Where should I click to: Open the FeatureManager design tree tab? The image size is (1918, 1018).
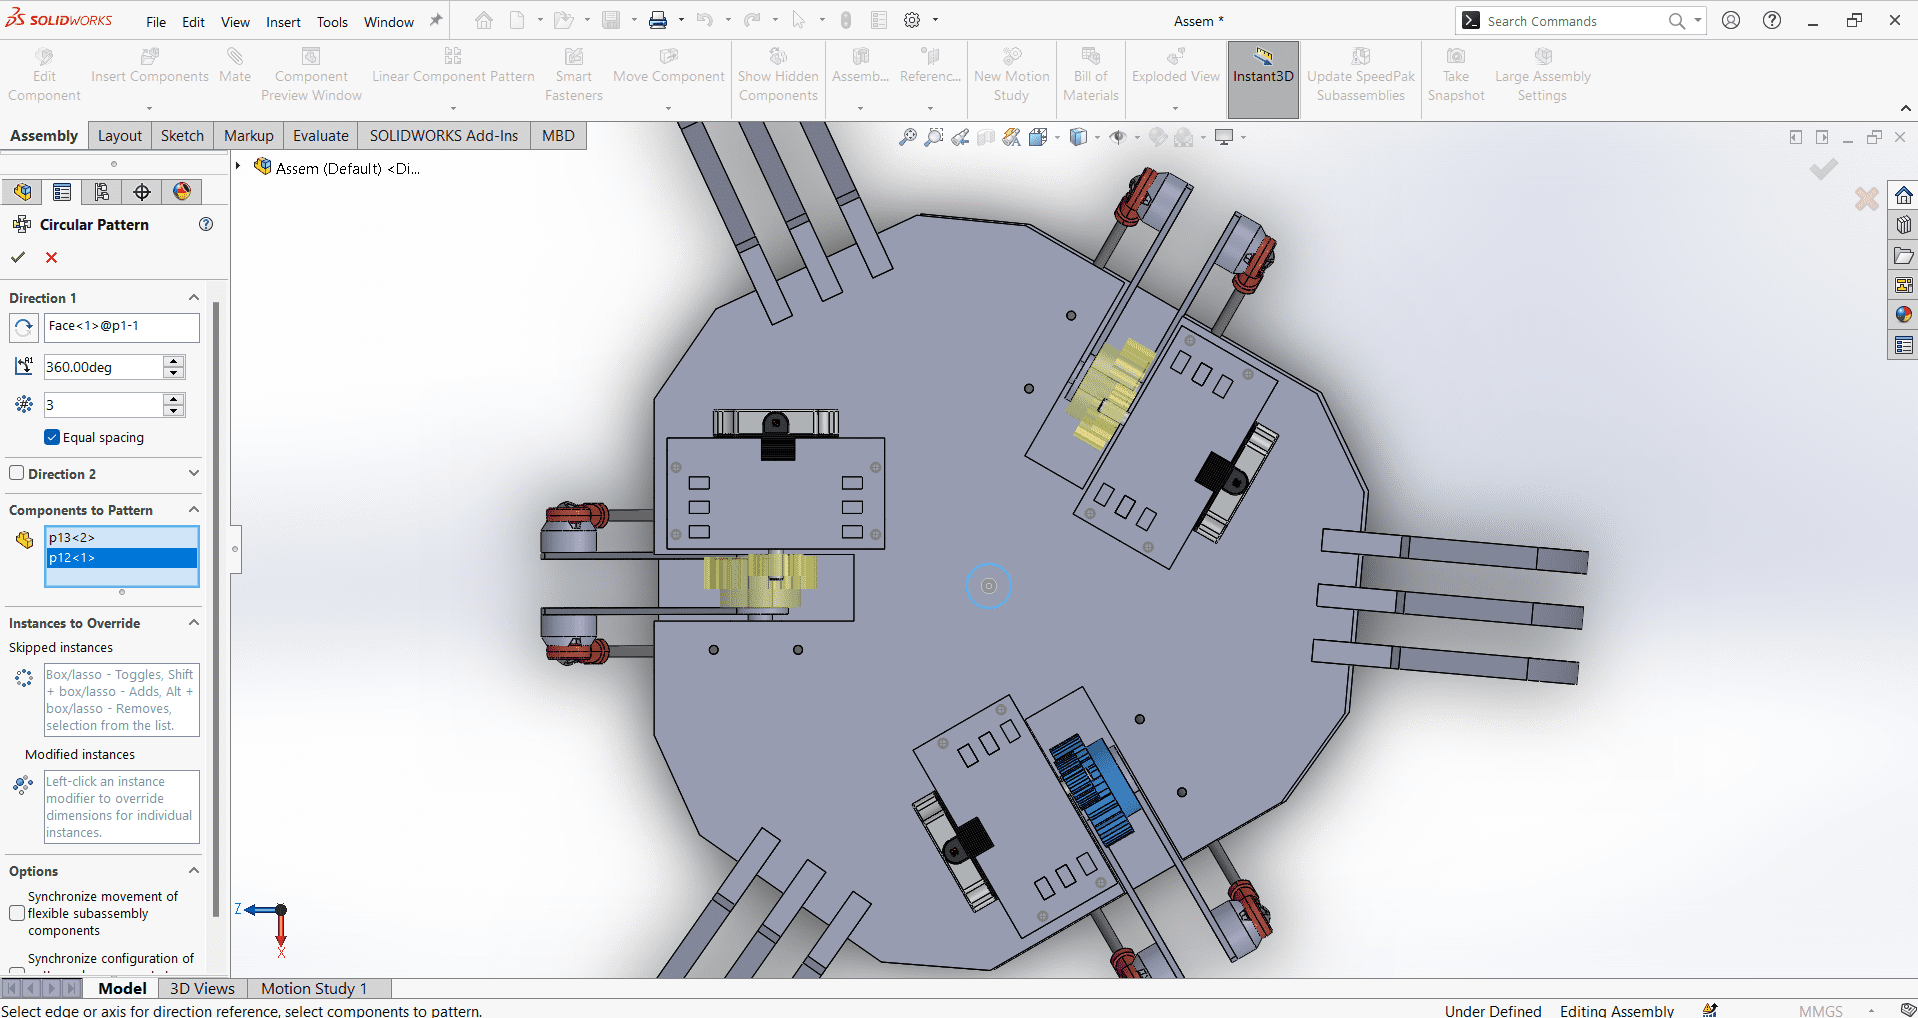tap(22, 192)
